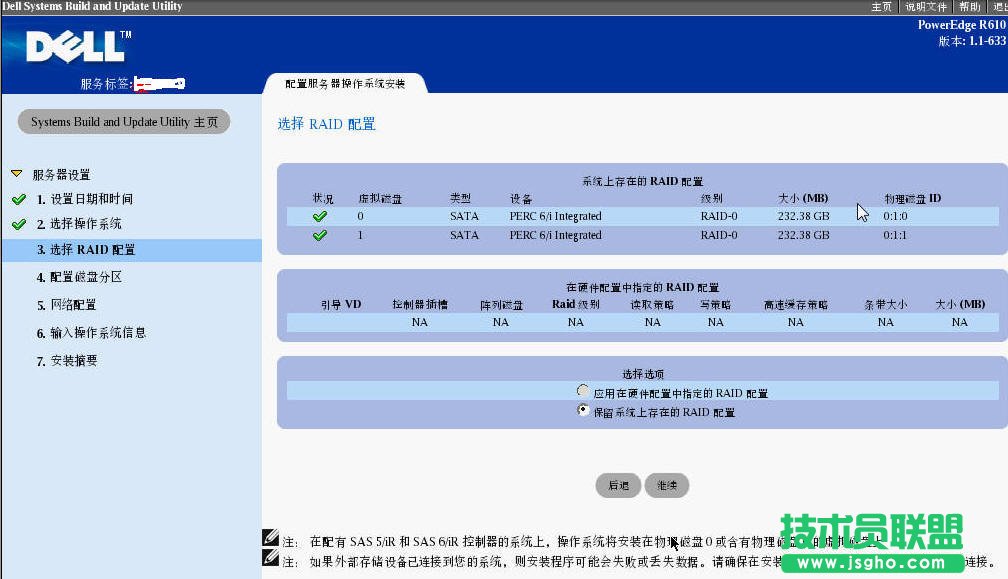Click the 后退 button
This screenshot has height=579, width=1008.
[x=618, y=485]
